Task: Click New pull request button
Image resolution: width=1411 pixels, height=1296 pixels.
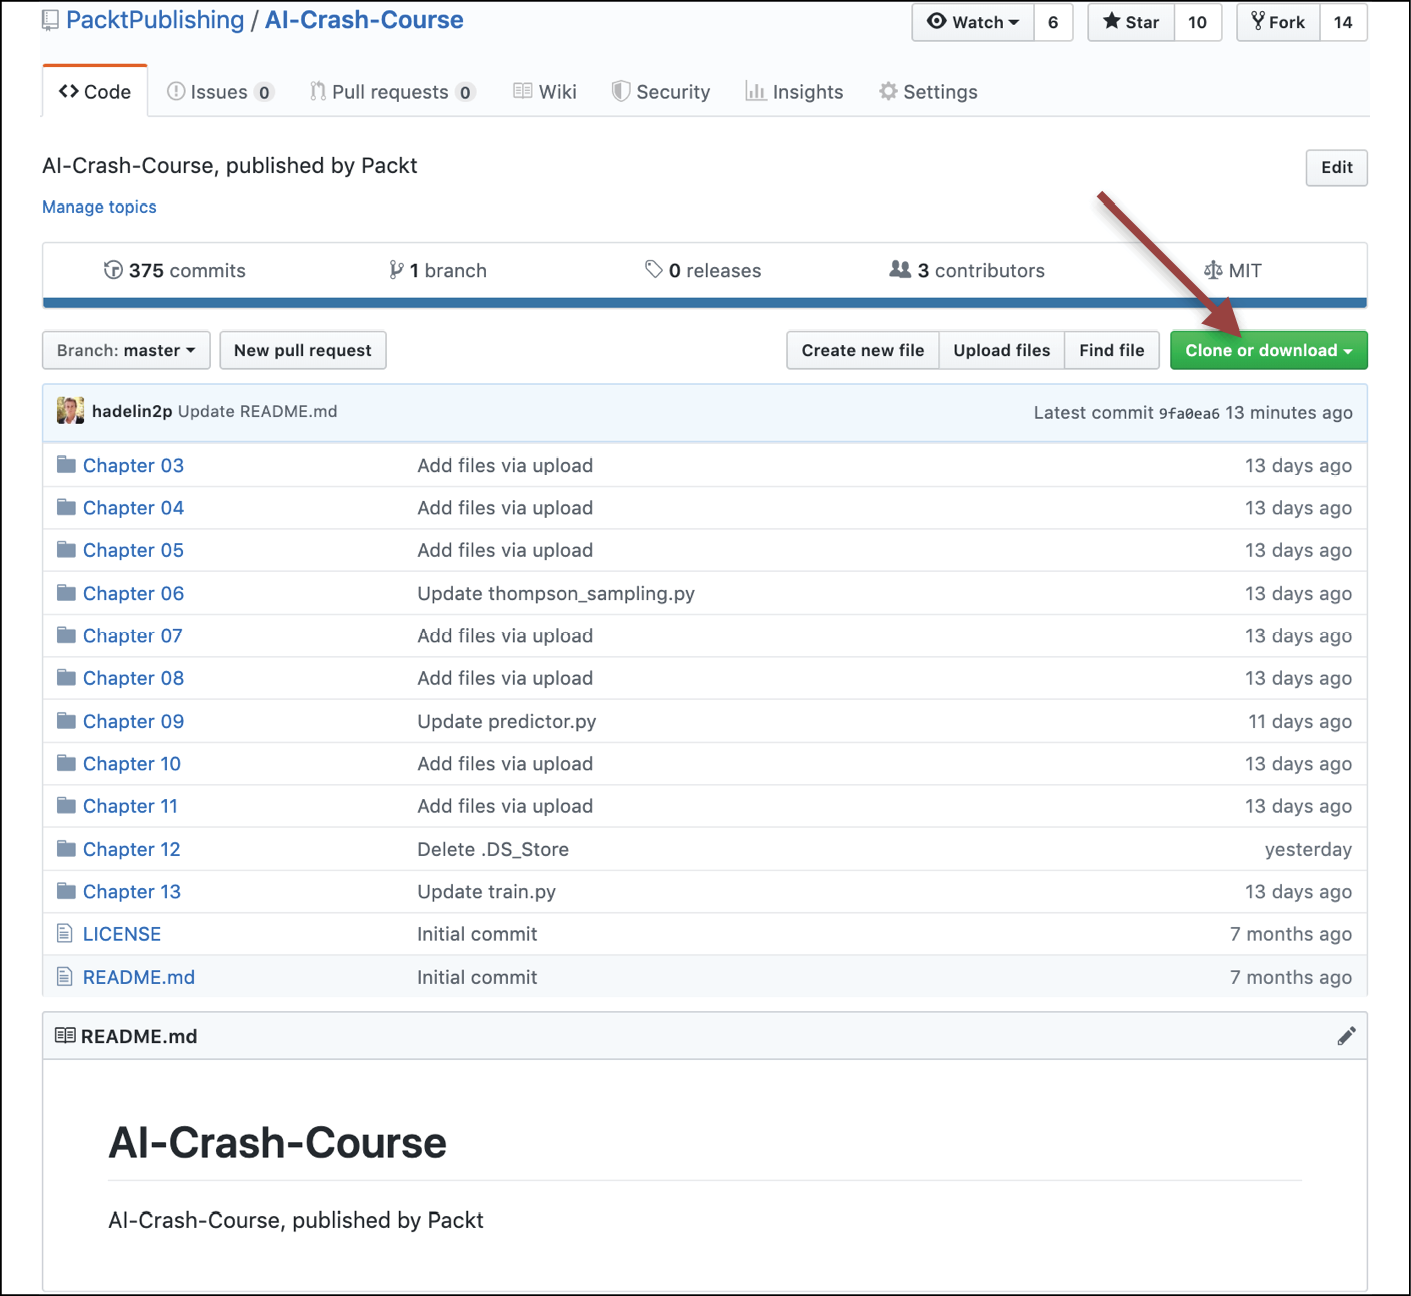Action: pyautogui.click(x=303, y=350)
